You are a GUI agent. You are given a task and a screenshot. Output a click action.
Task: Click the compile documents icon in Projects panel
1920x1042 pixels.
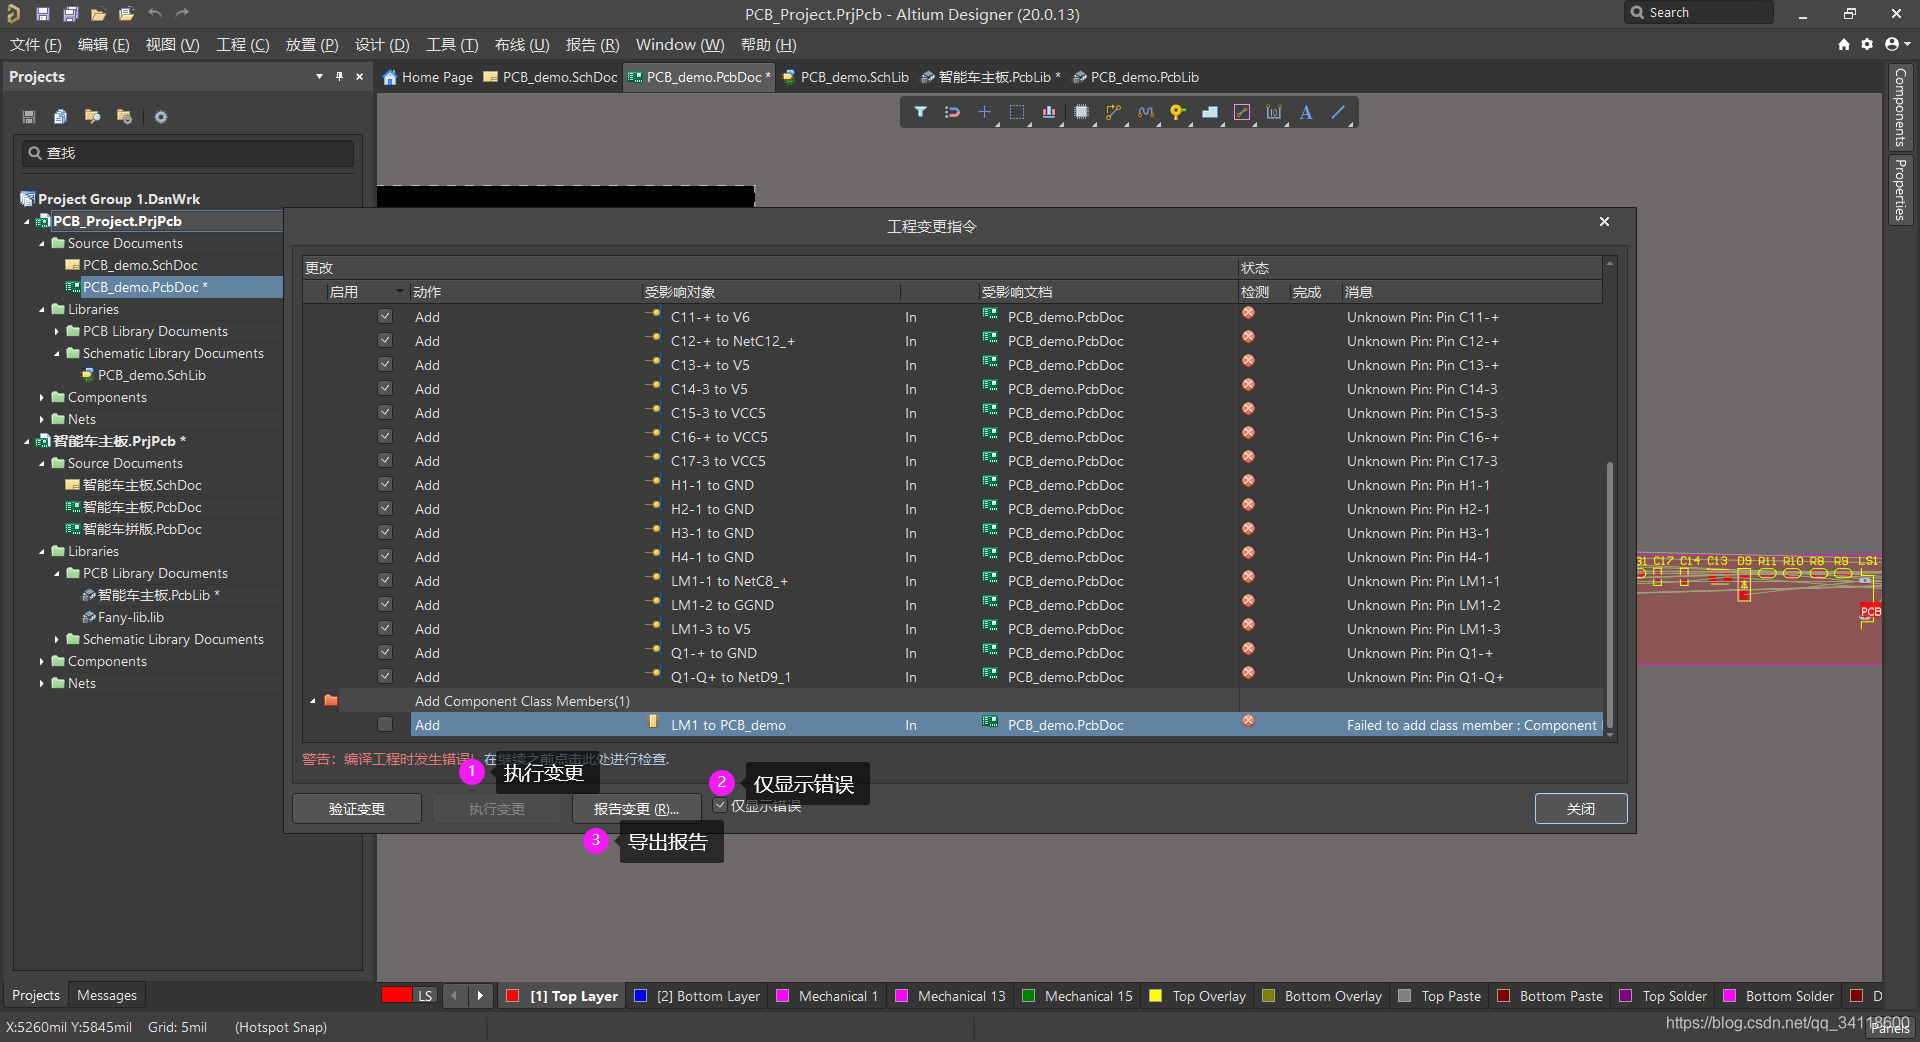point(60,117)
